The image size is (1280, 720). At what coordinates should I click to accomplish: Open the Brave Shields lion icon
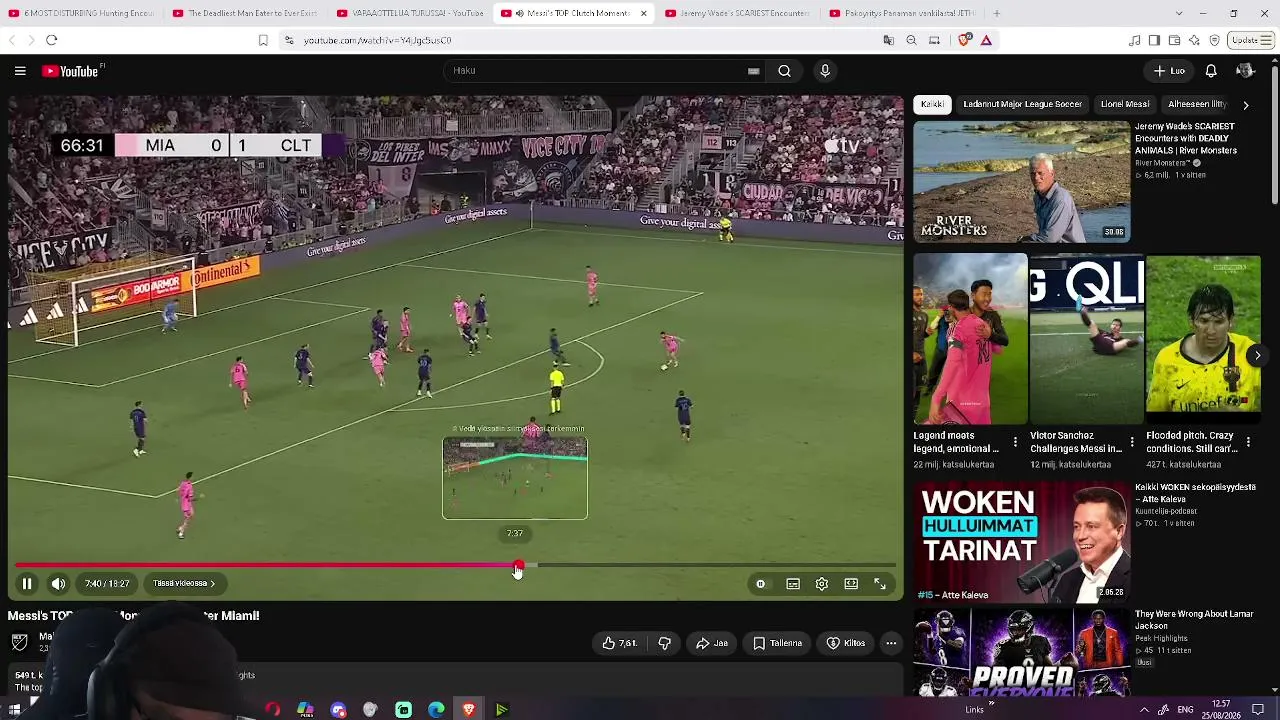point(964,40)
